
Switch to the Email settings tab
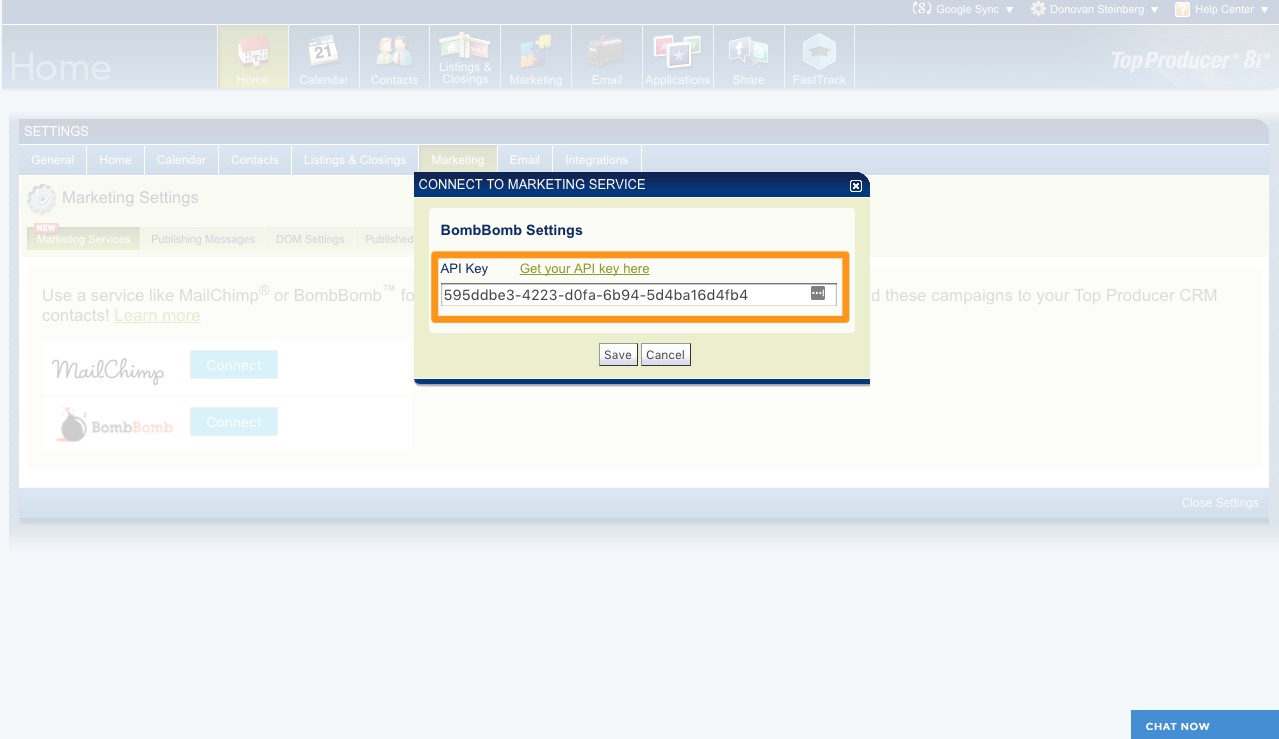tap(525, 160)
